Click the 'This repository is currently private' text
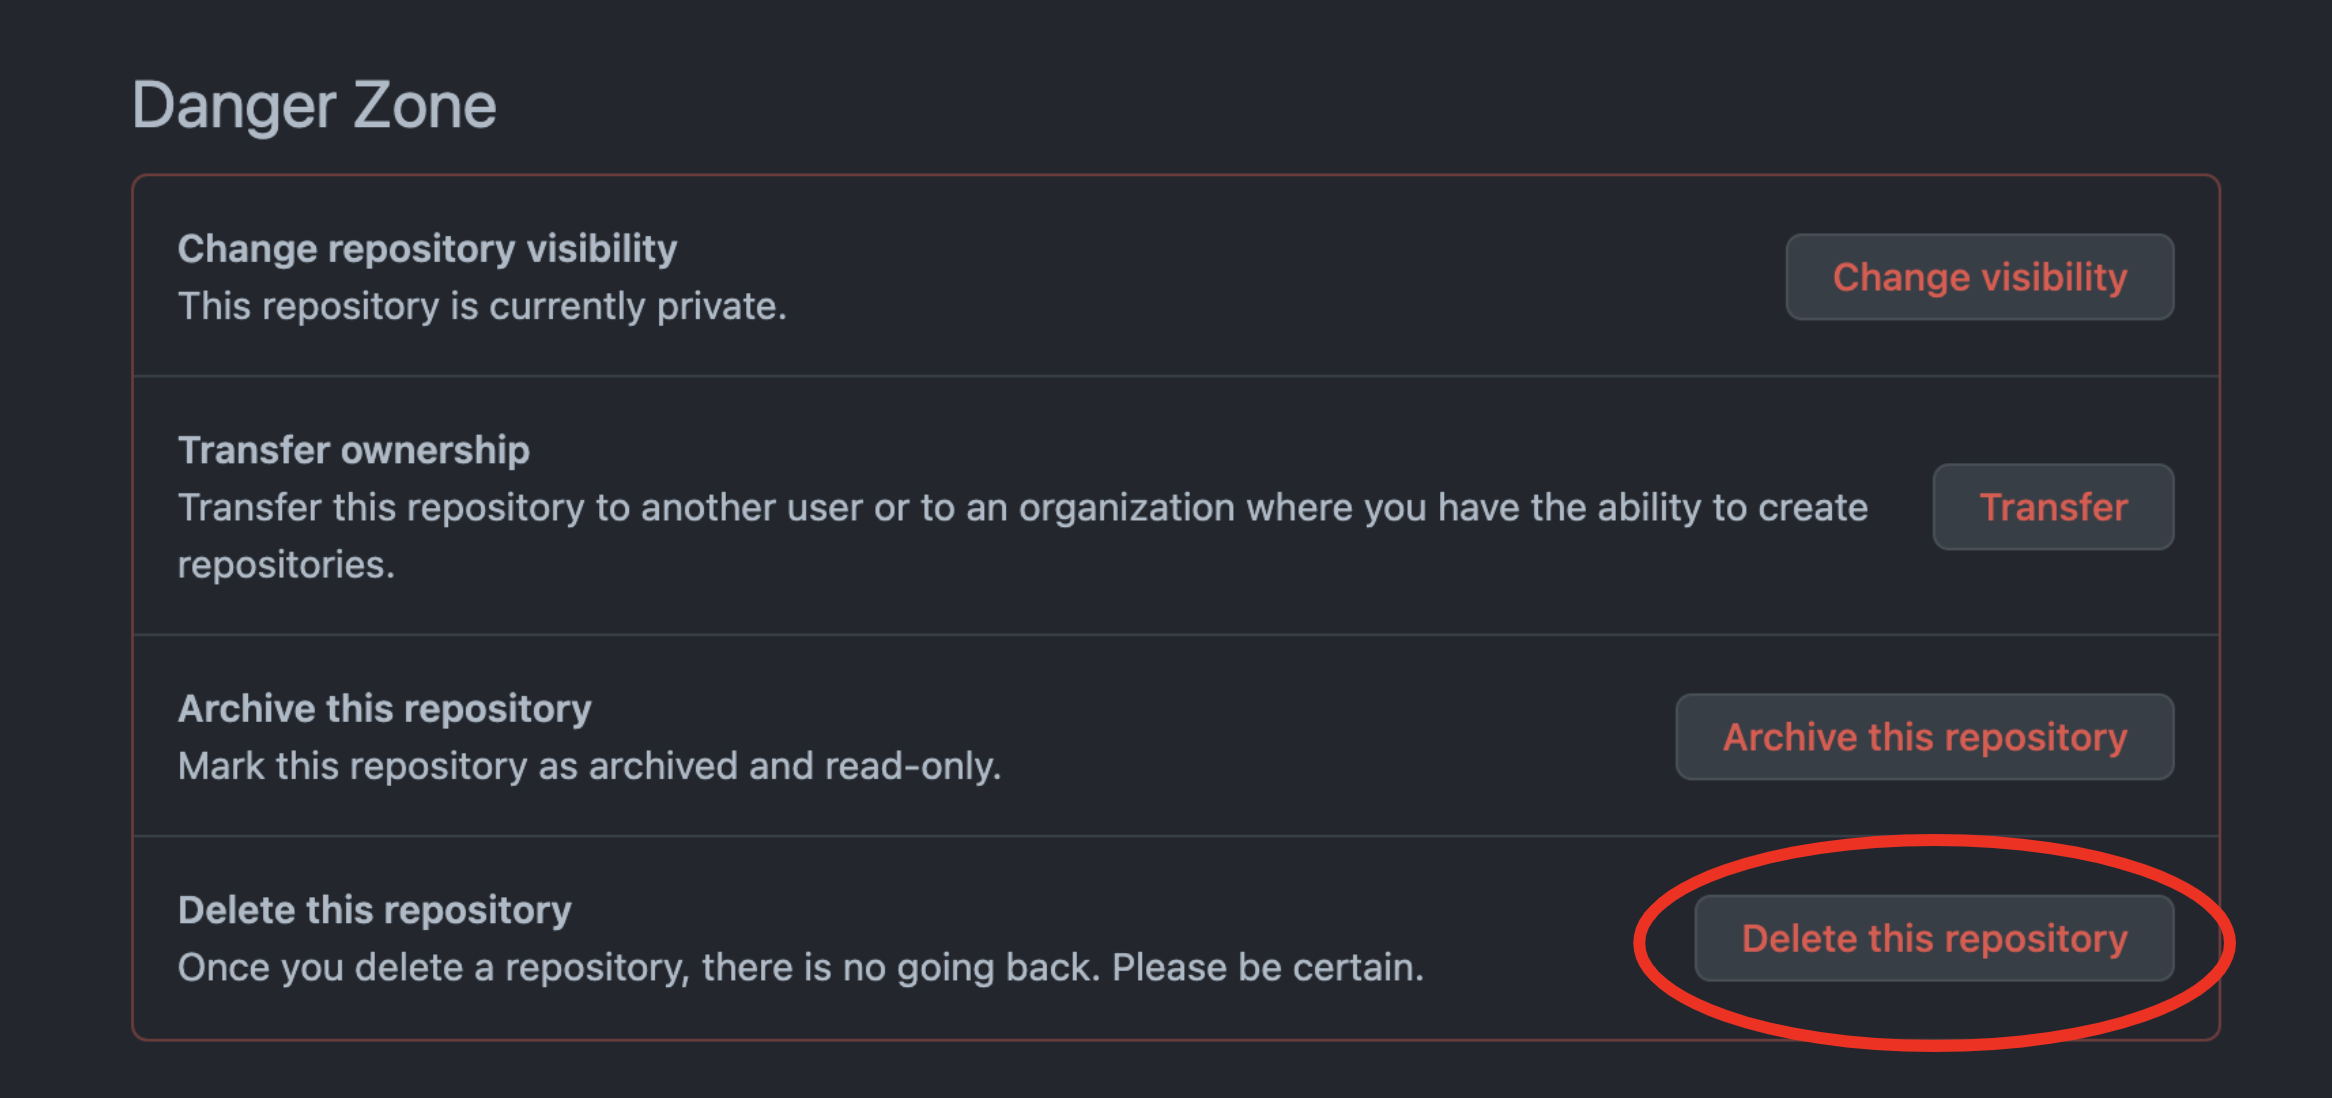This screenshot has height=1098, width=2332. [482, 306]
